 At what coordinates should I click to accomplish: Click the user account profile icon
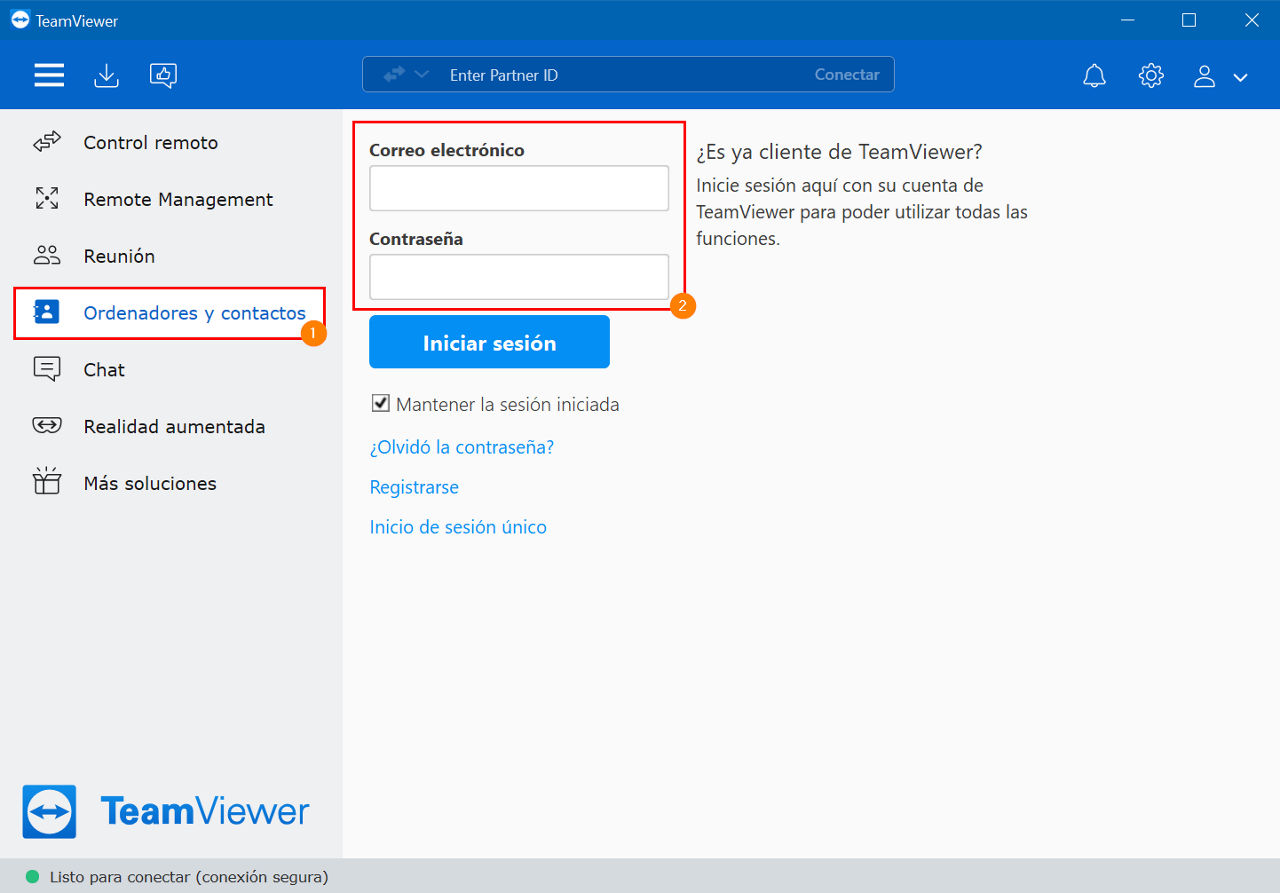click(1205, 76)
